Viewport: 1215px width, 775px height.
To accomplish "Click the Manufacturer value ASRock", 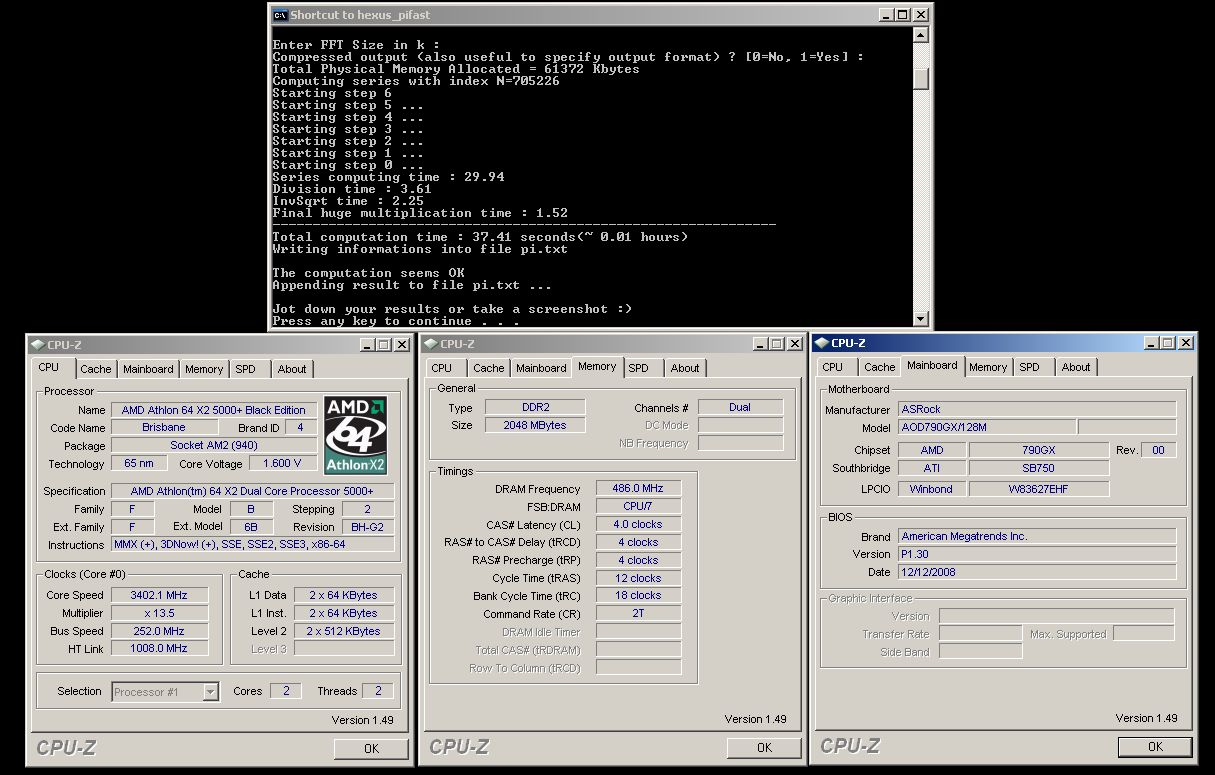I will coord(1035,409).
